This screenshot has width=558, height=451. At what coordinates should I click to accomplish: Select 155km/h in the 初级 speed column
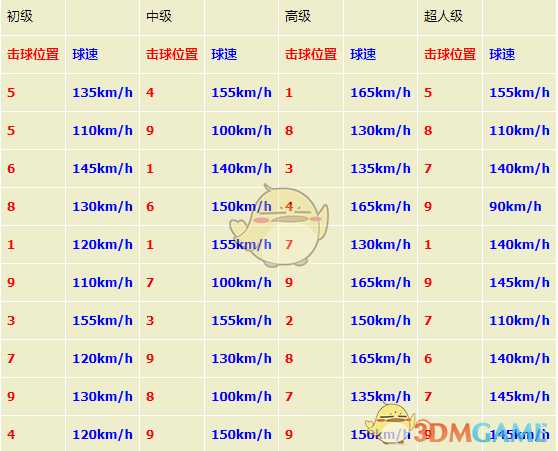coord(102,320)
